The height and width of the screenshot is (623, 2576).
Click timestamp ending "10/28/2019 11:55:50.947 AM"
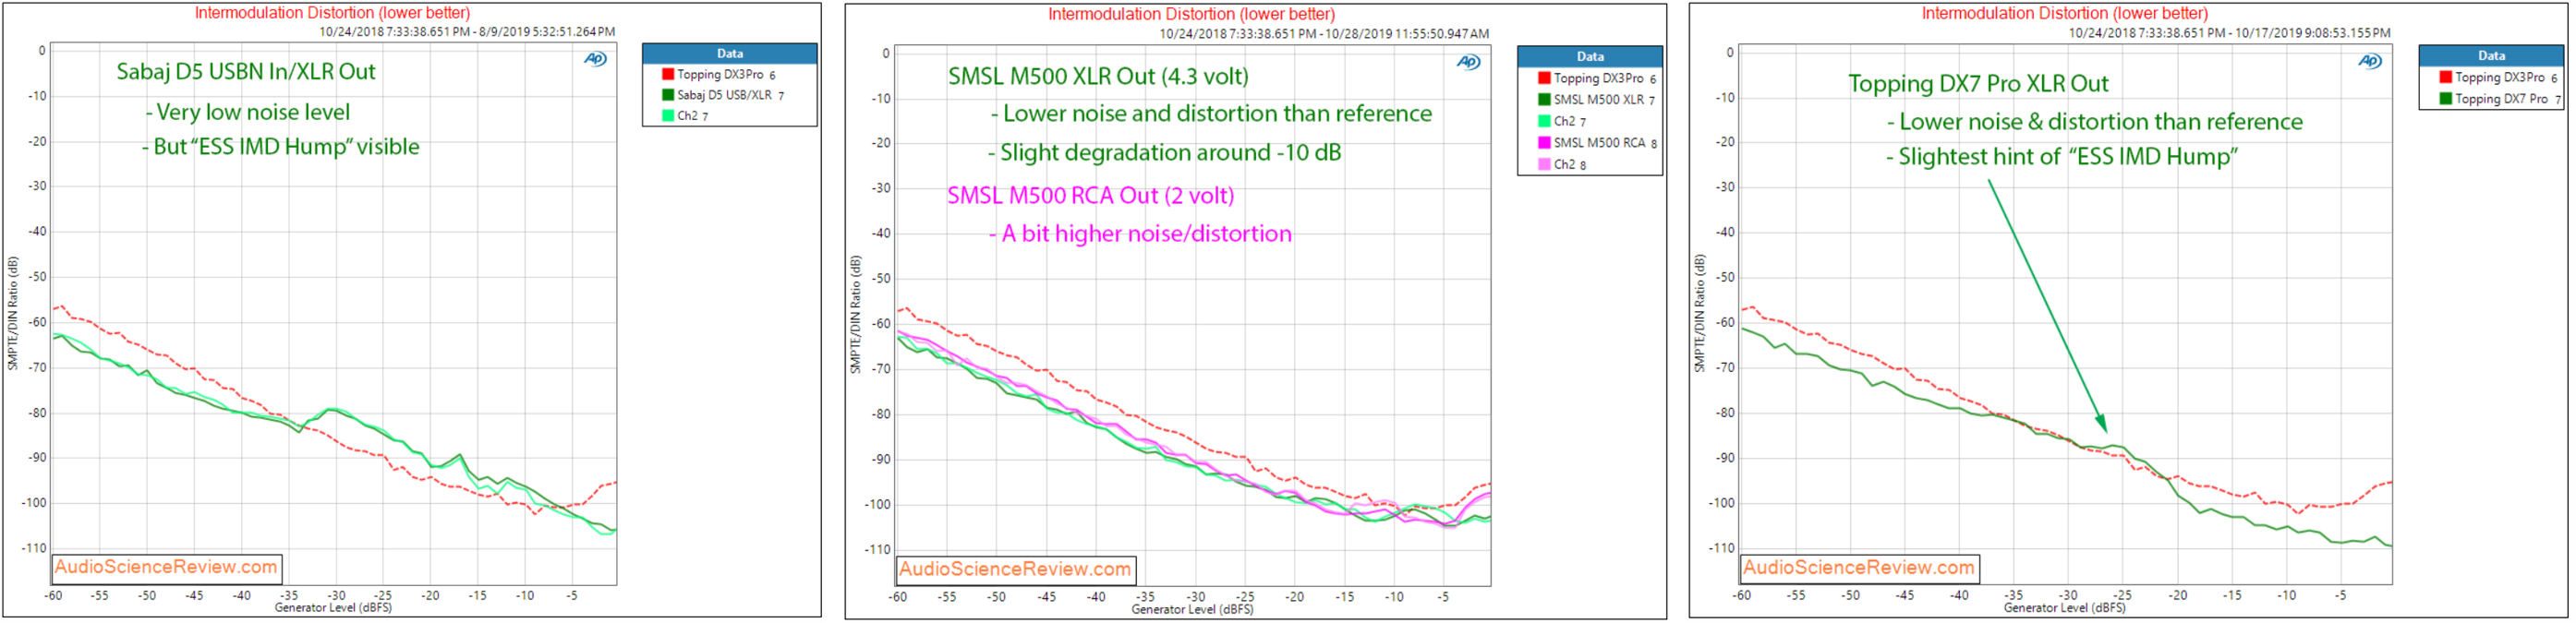1323,34
